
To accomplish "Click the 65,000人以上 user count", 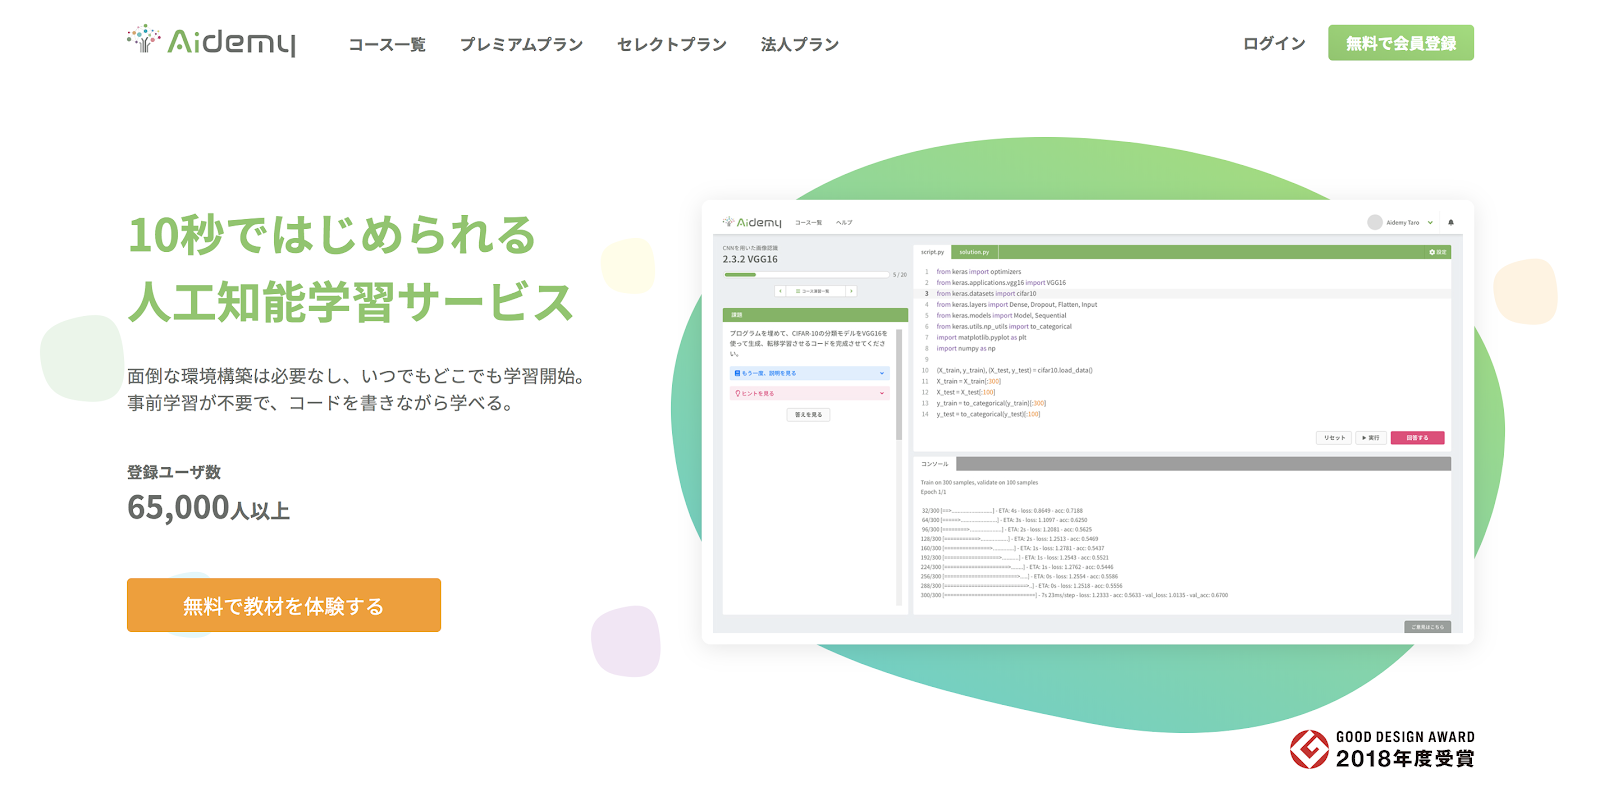I will coord(208,508).
